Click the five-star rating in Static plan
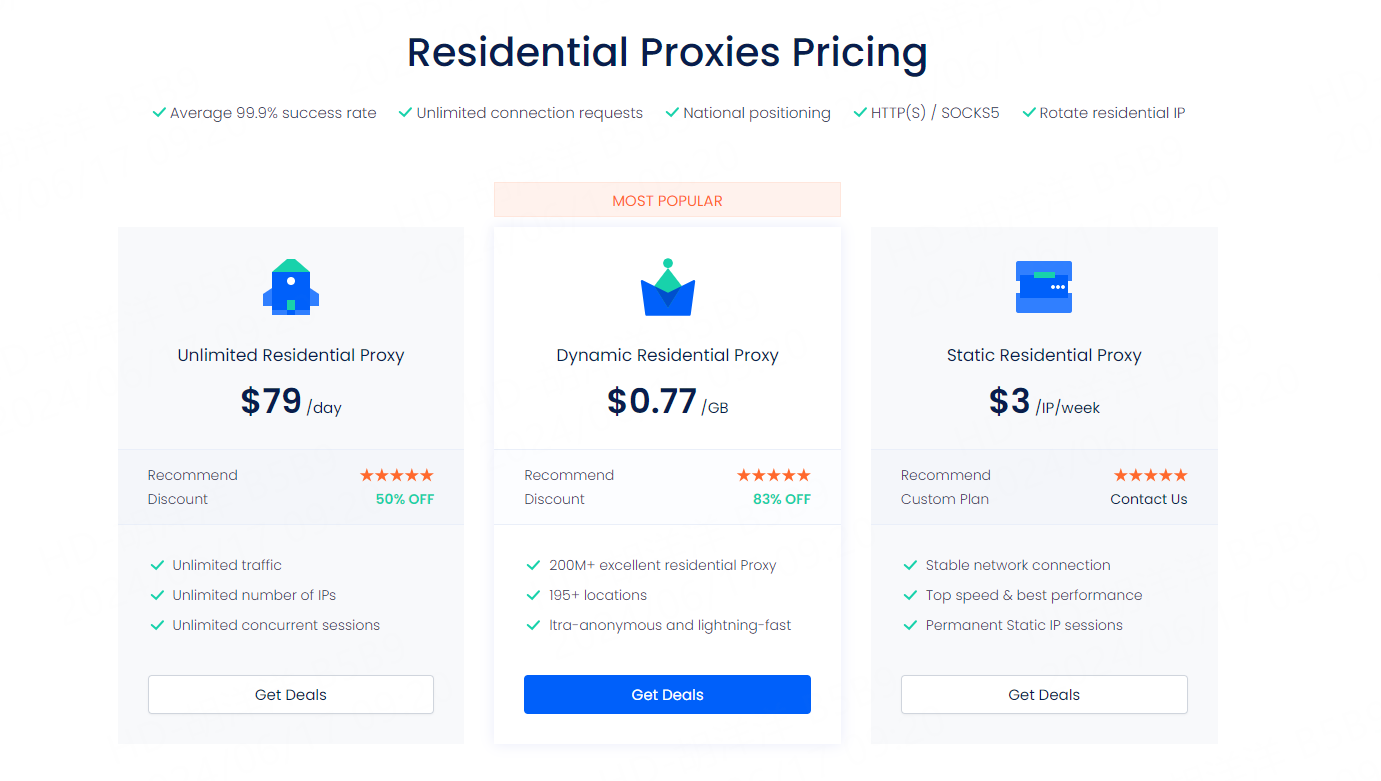 [1151, 475]
